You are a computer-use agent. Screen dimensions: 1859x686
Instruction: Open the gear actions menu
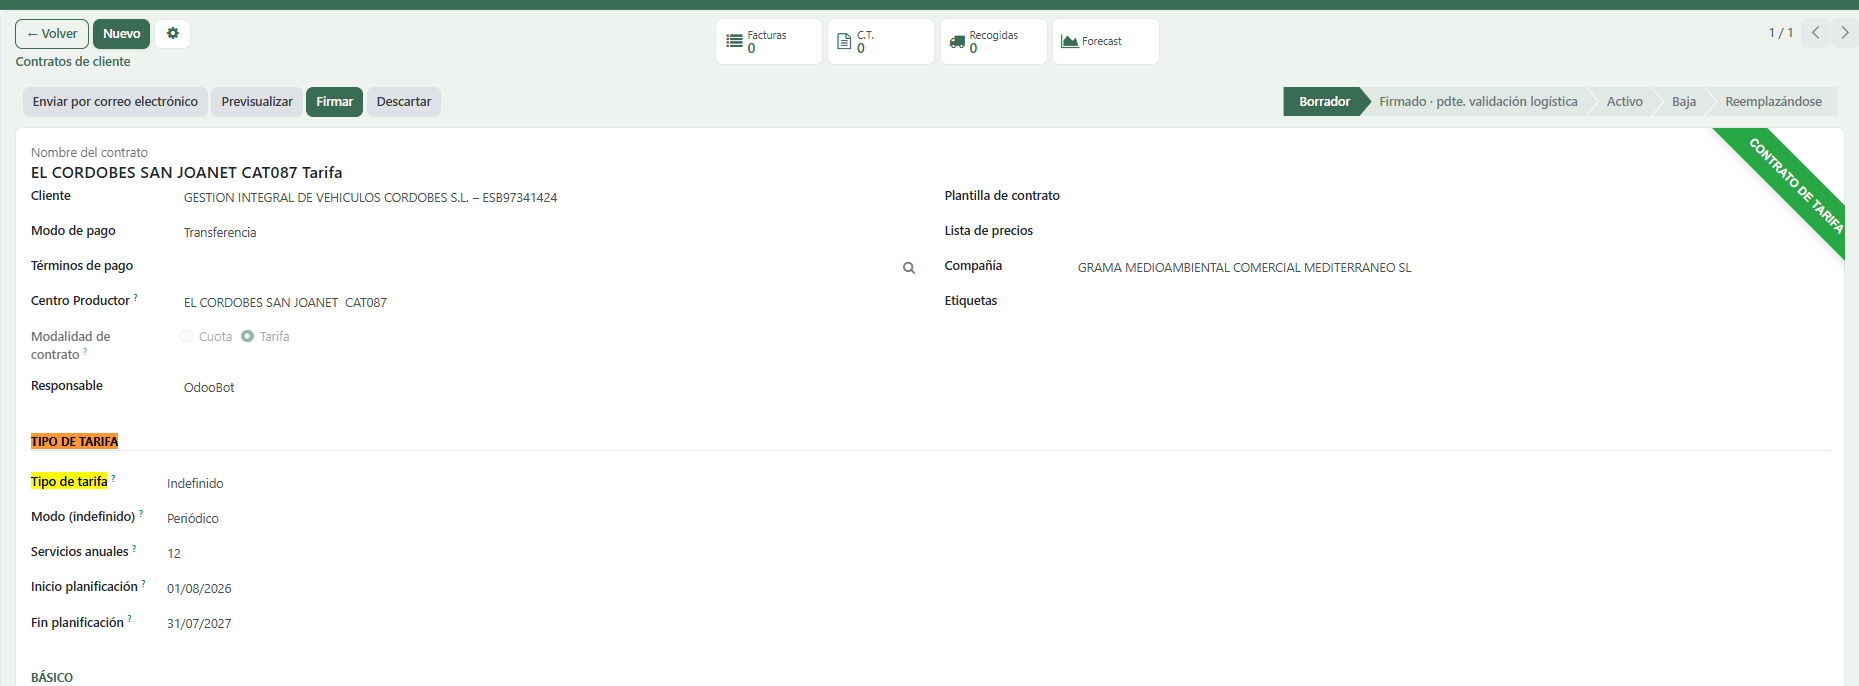(x=173, y=33)
